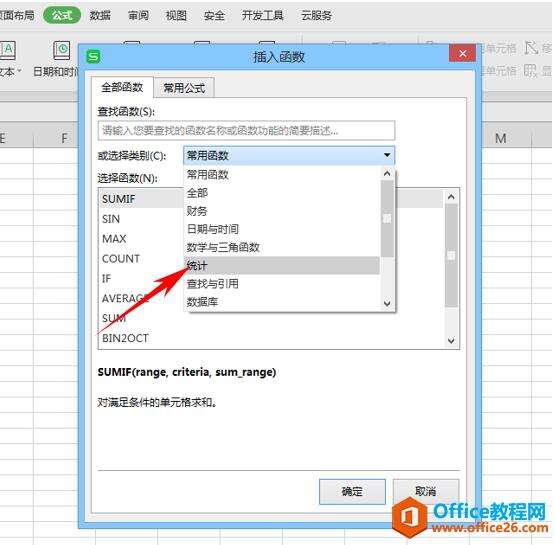Choose 统计 in the category list
Image resolution: width=555 pixels, height=545 pixels.
point(282,265)
